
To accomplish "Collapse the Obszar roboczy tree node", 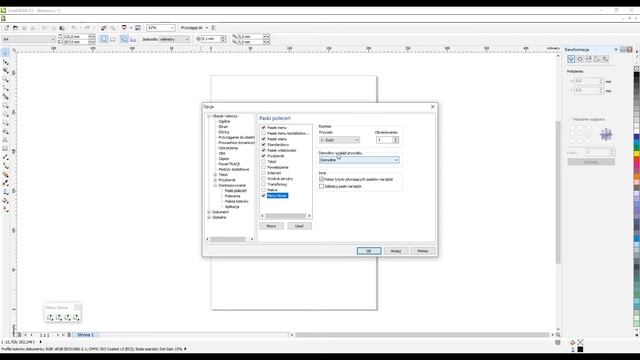I will click(x=209, y=116).
